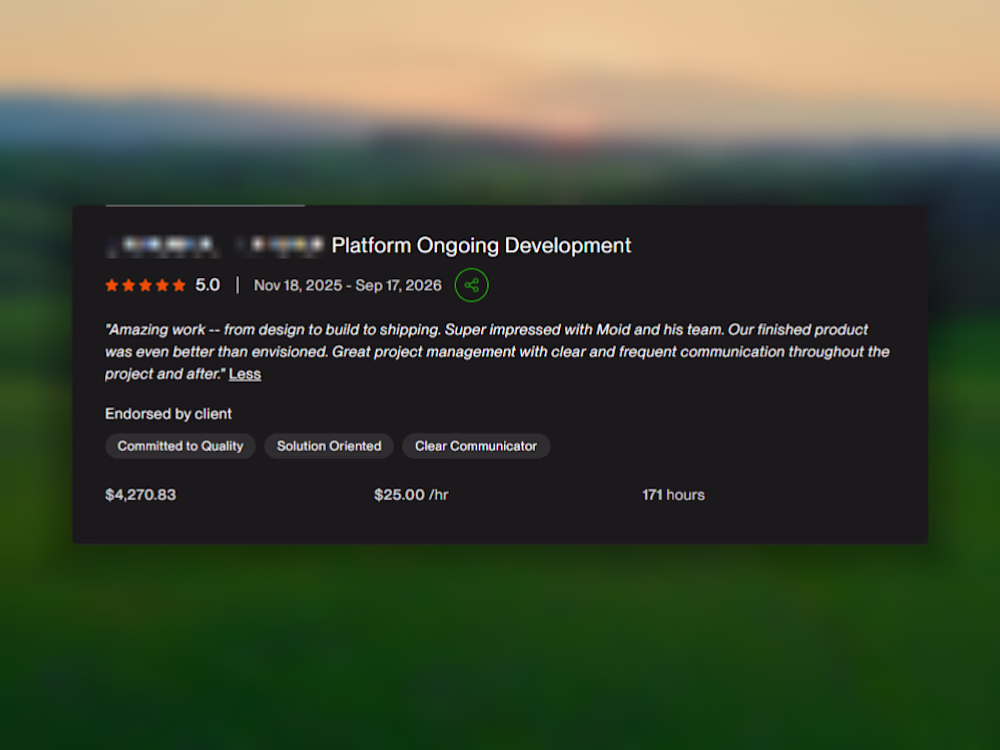The image size is (1000, 750).
Task: Select the Solution Oriented tag
Action: coord(329,446)
